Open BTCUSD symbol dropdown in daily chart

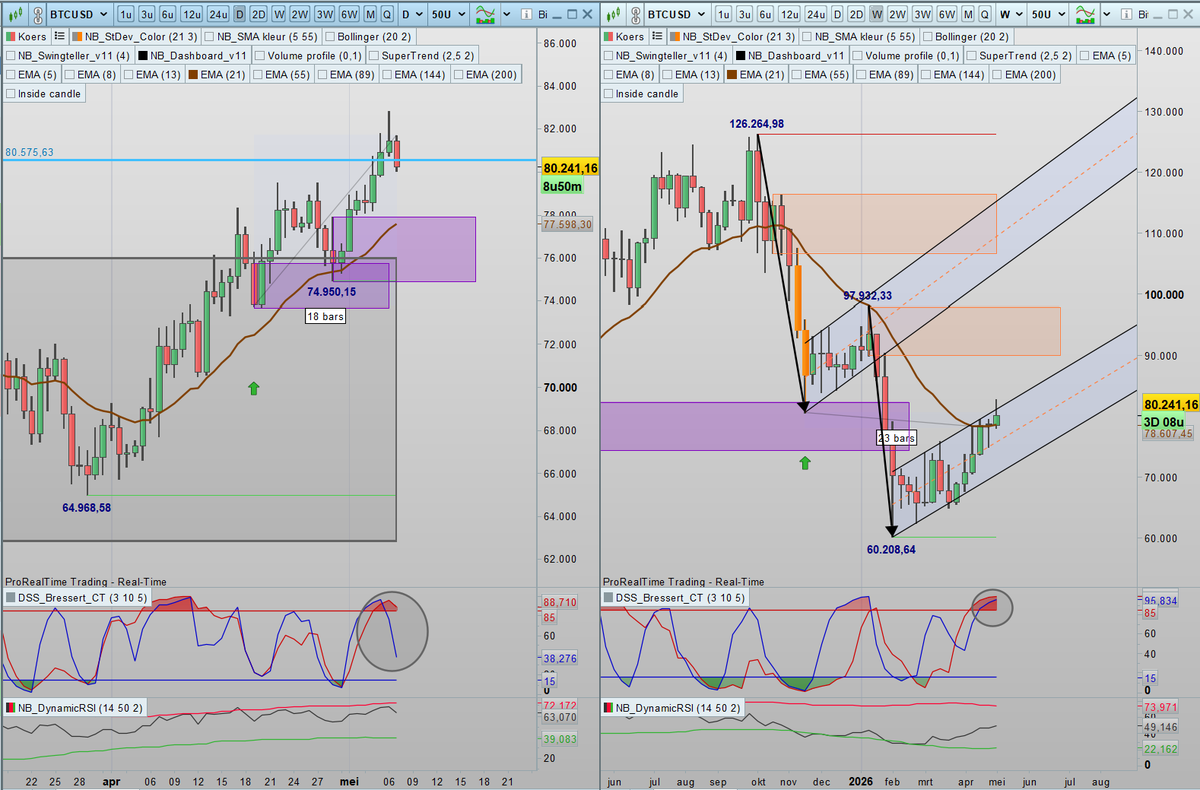coord(79,15)
